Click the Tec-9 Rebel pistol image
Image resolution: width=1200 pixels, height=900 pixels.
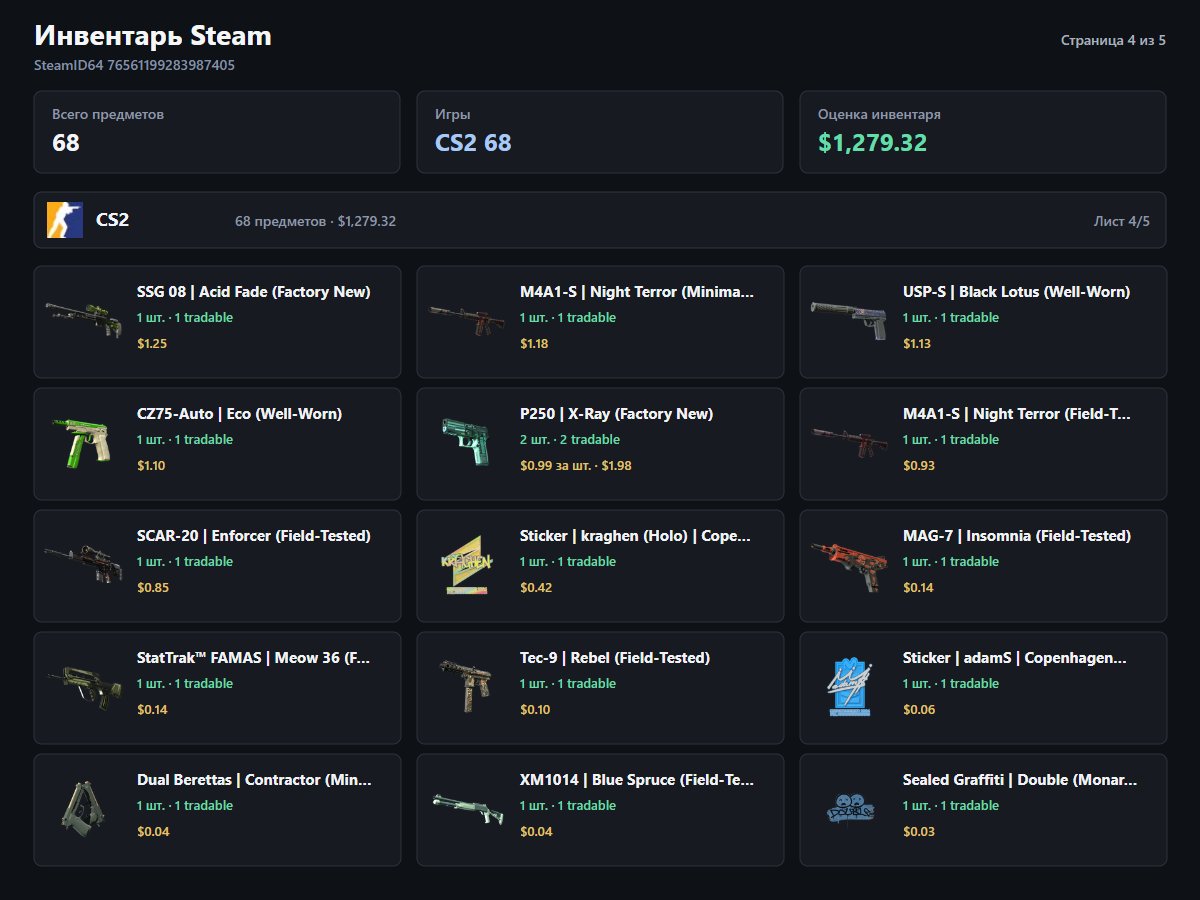click(467, 684)
